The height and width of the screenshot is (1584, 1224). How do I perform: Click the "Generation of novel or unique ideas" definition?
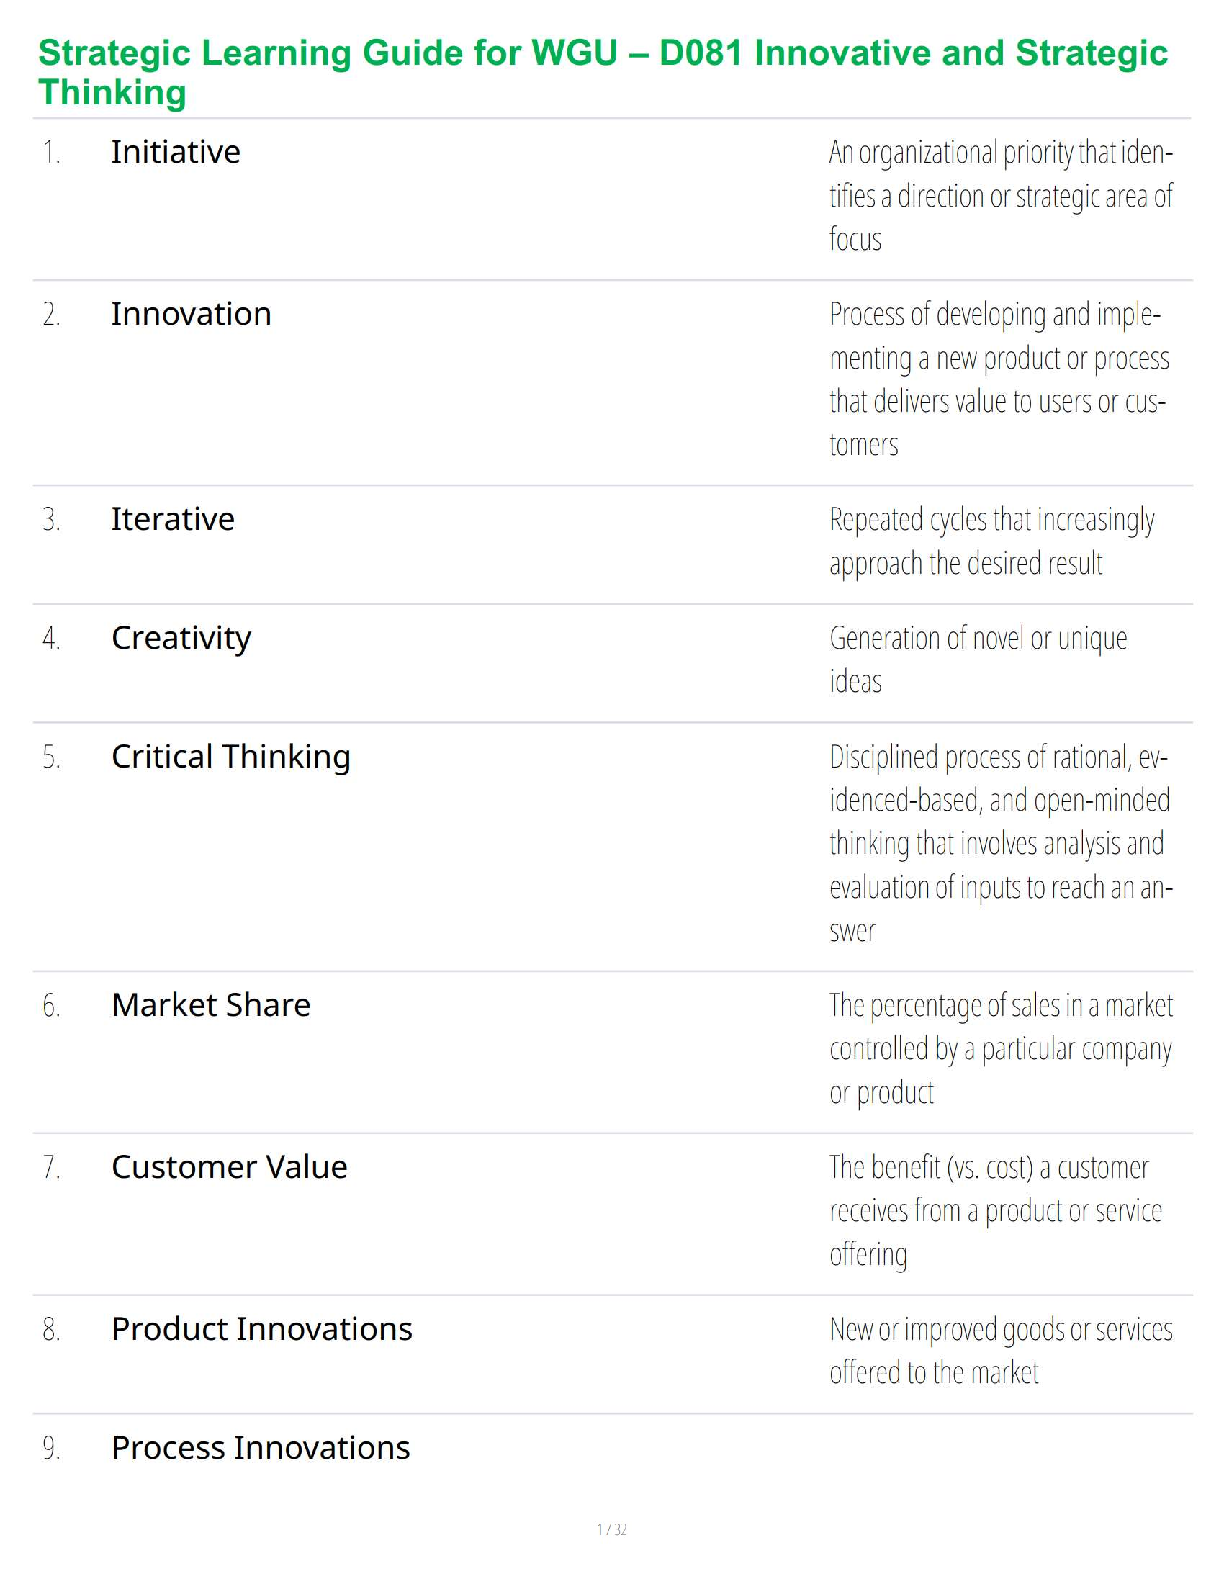[978, 659]
